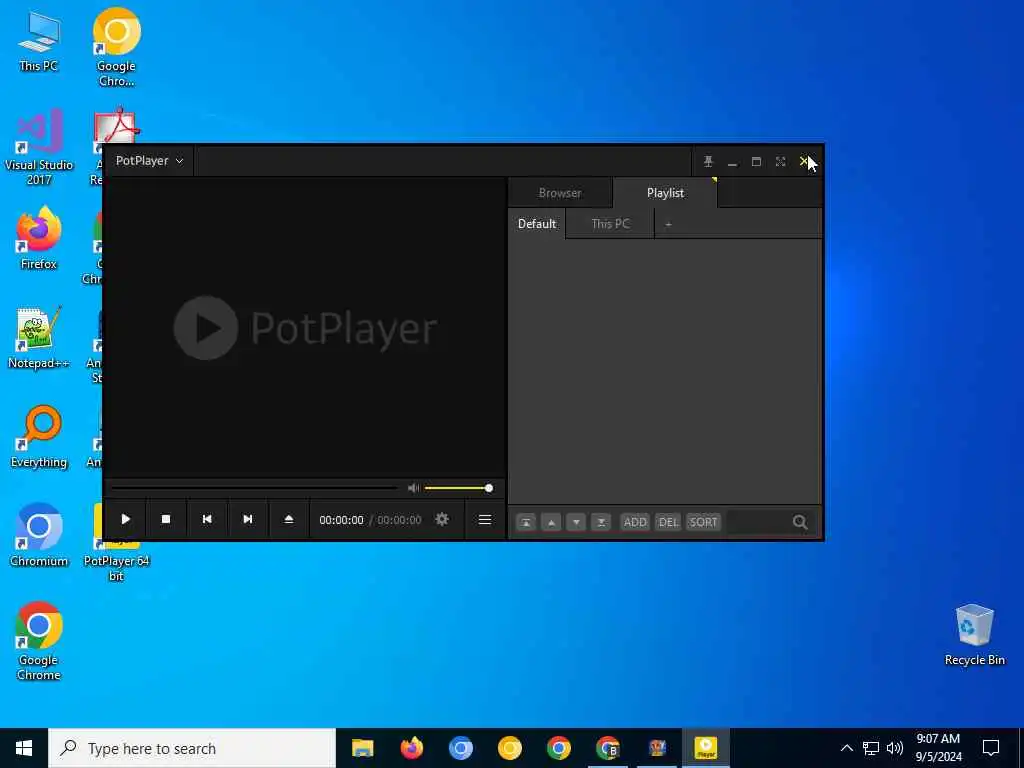Select the Firefox desktop icon
1024x768 pixels.
click(x=39, y=238)
